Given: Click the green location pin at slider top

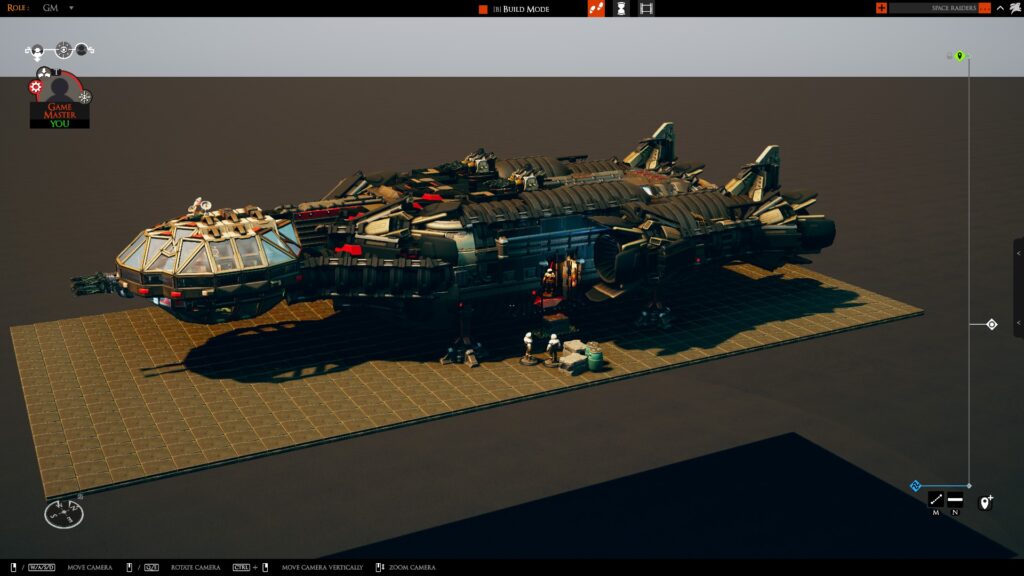Looking at the screenshot, I should pos(959,56).
